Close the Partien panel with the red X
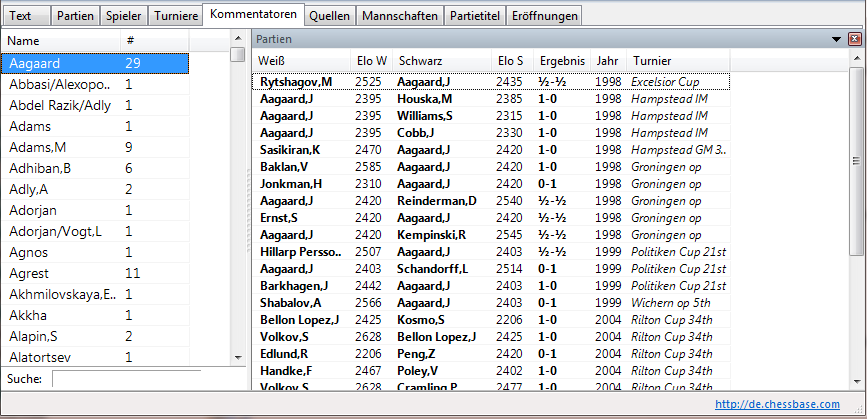 point(855,39)
